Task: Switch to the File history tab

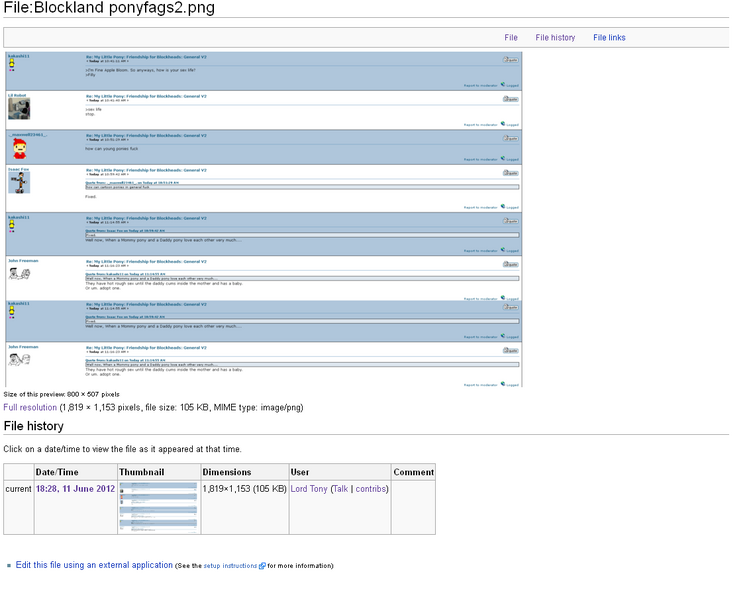Action: pyautogui.click(x=555, y=38)
